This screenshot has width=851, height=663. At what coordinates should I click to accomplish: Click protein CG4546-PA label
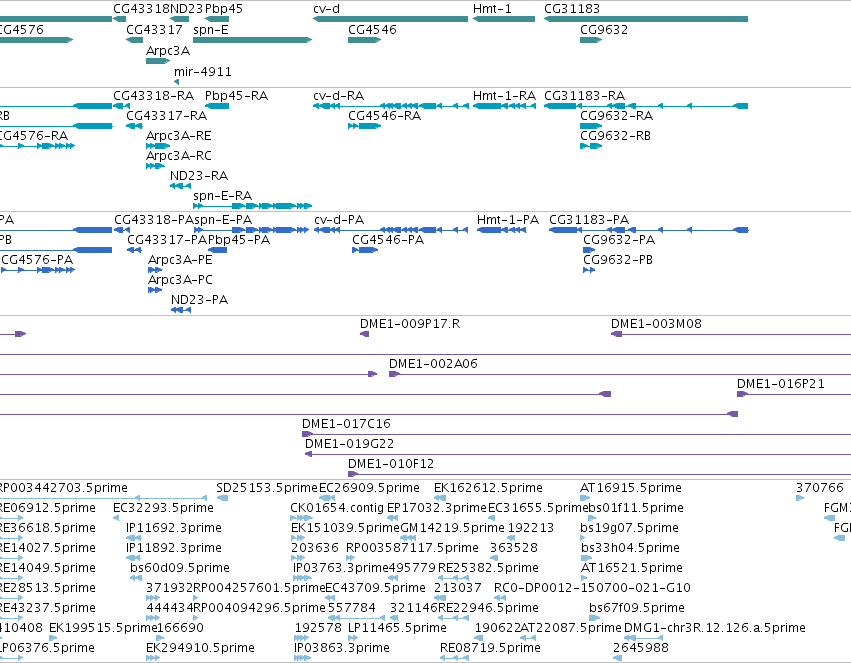point(388,240)
